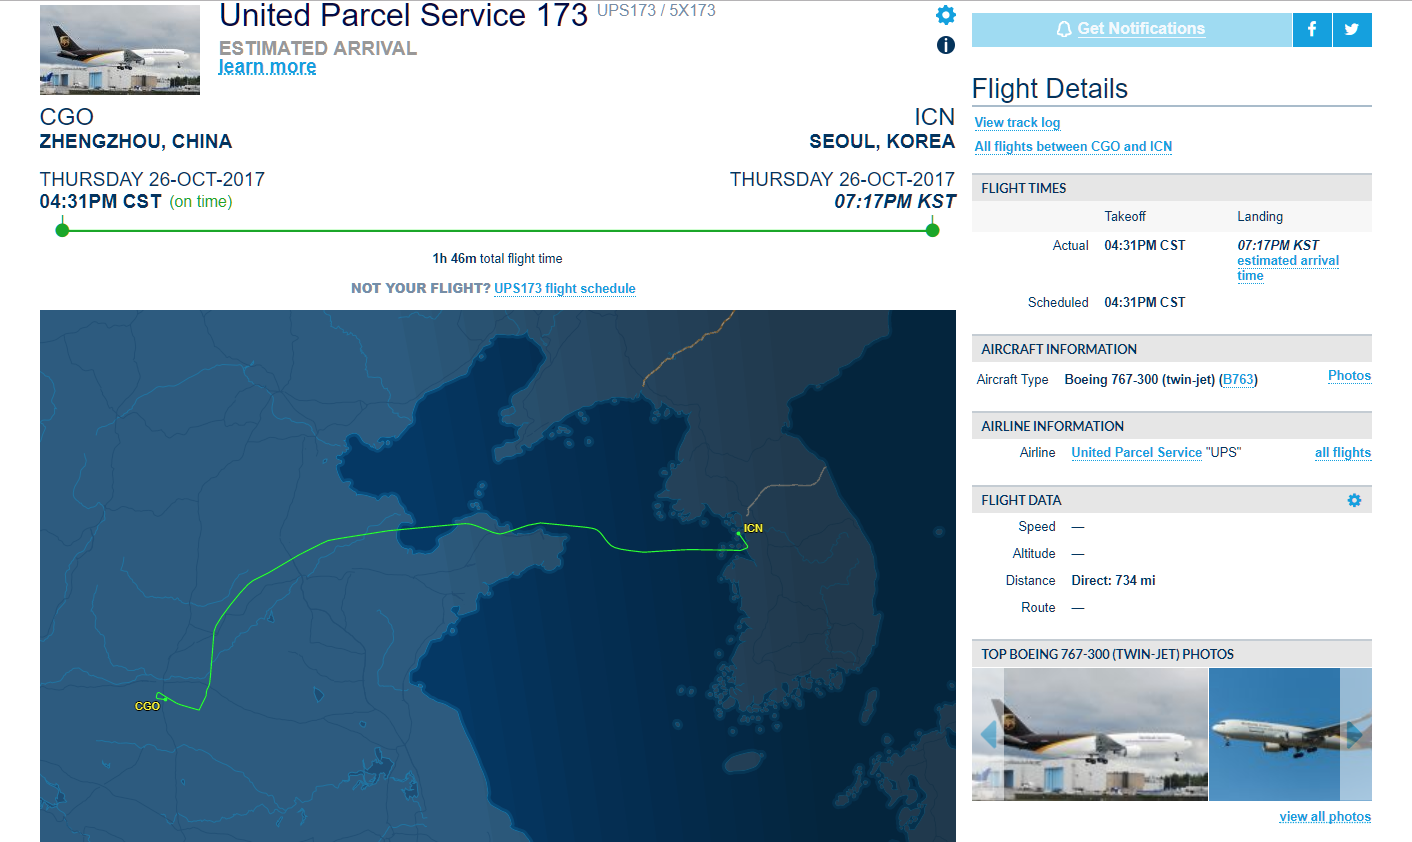The width and height of the screenshot is (1412, 842).
Task: Open B763 aircraft type link
Action: click(x=1238, y=379)
